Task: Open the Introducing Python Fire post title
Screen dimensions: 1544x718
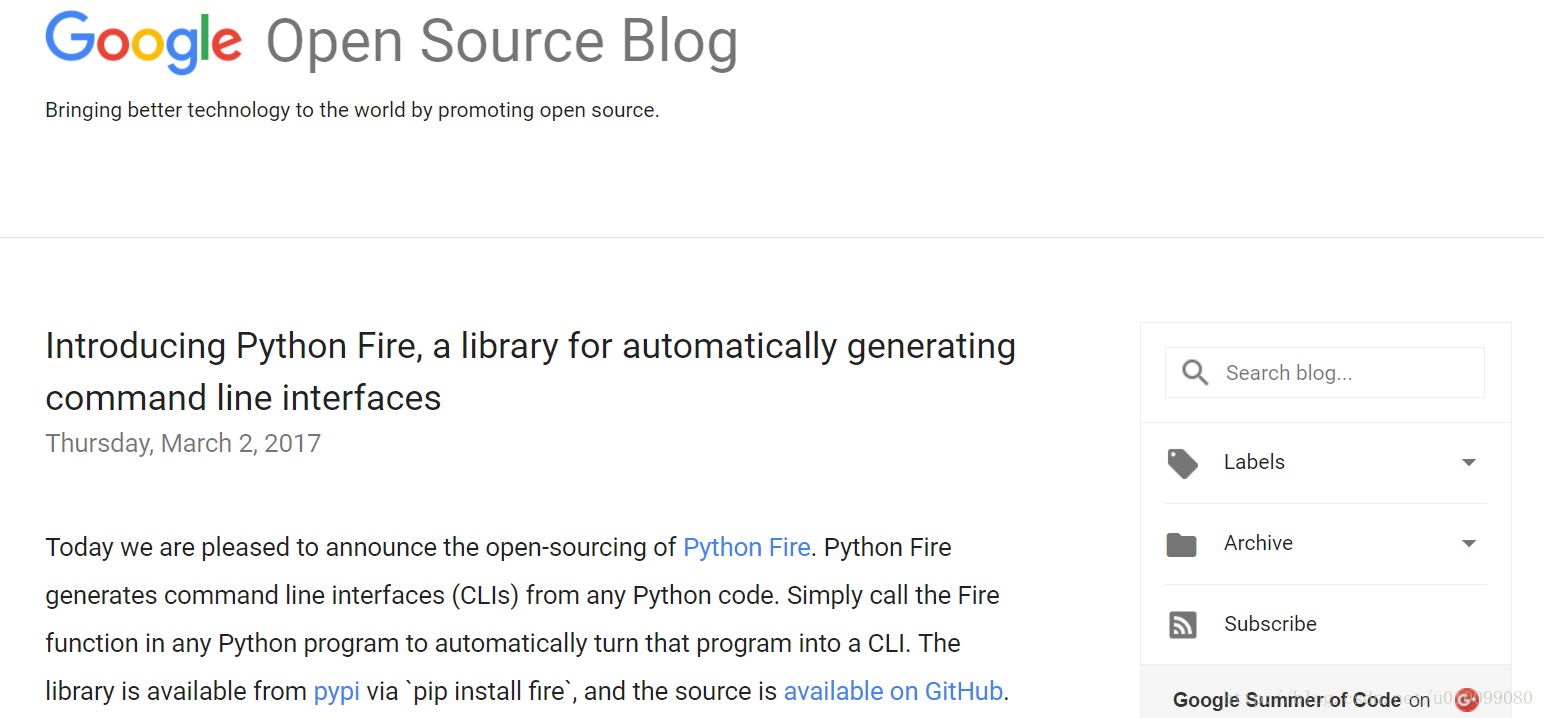Action: [531, 372]
